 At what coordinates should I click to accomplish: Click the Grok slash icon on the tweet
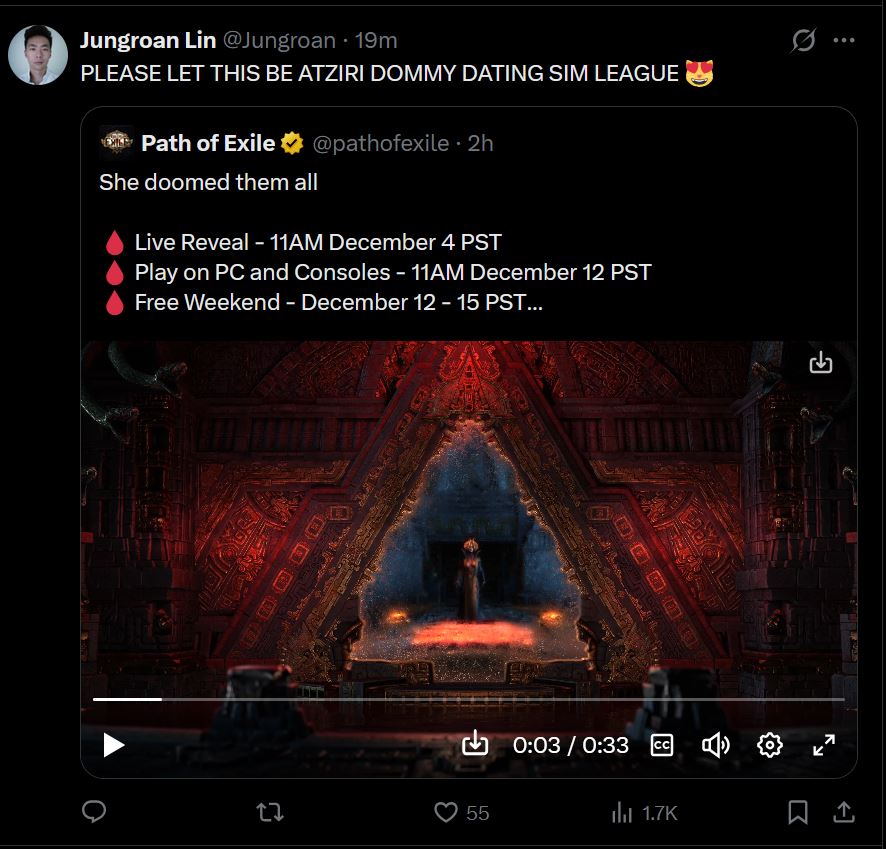coord(803,40)
